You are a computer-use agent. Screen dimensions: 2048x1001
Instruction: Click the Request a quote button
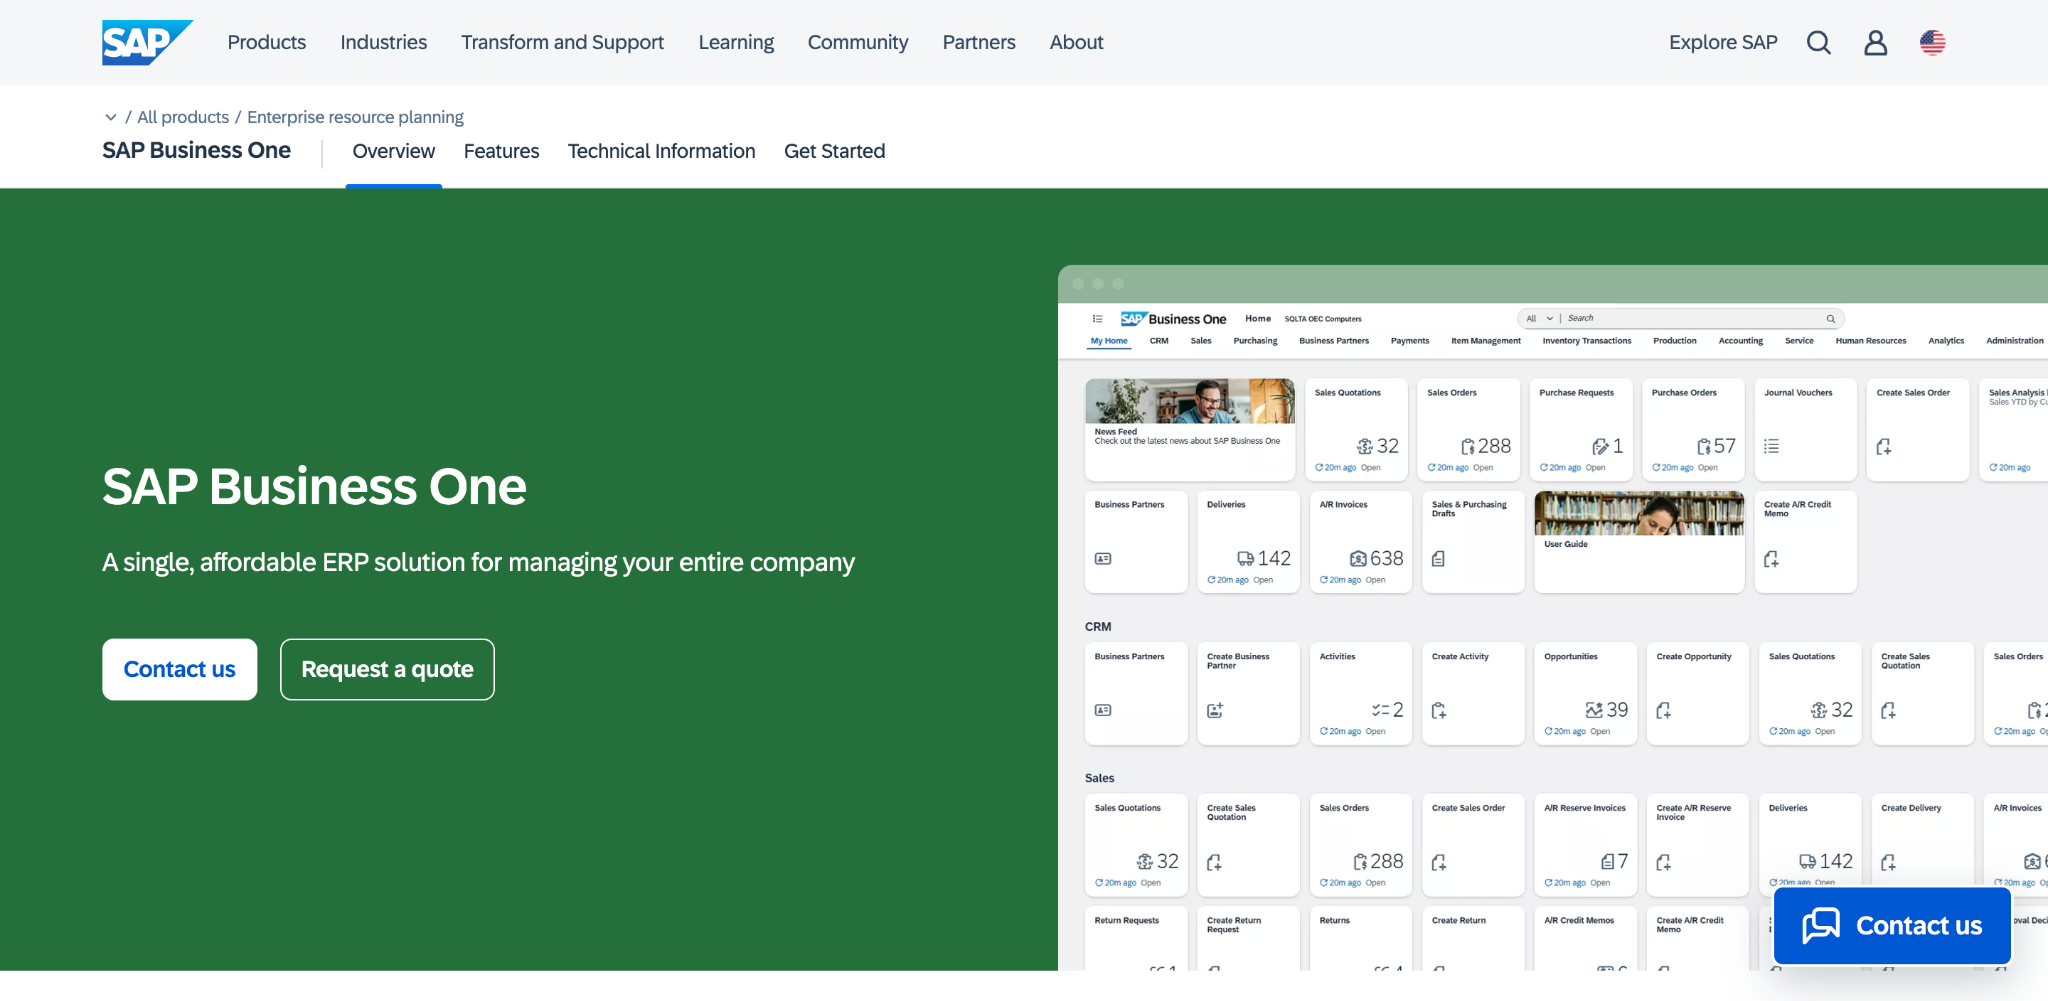[x=388, y=669]
